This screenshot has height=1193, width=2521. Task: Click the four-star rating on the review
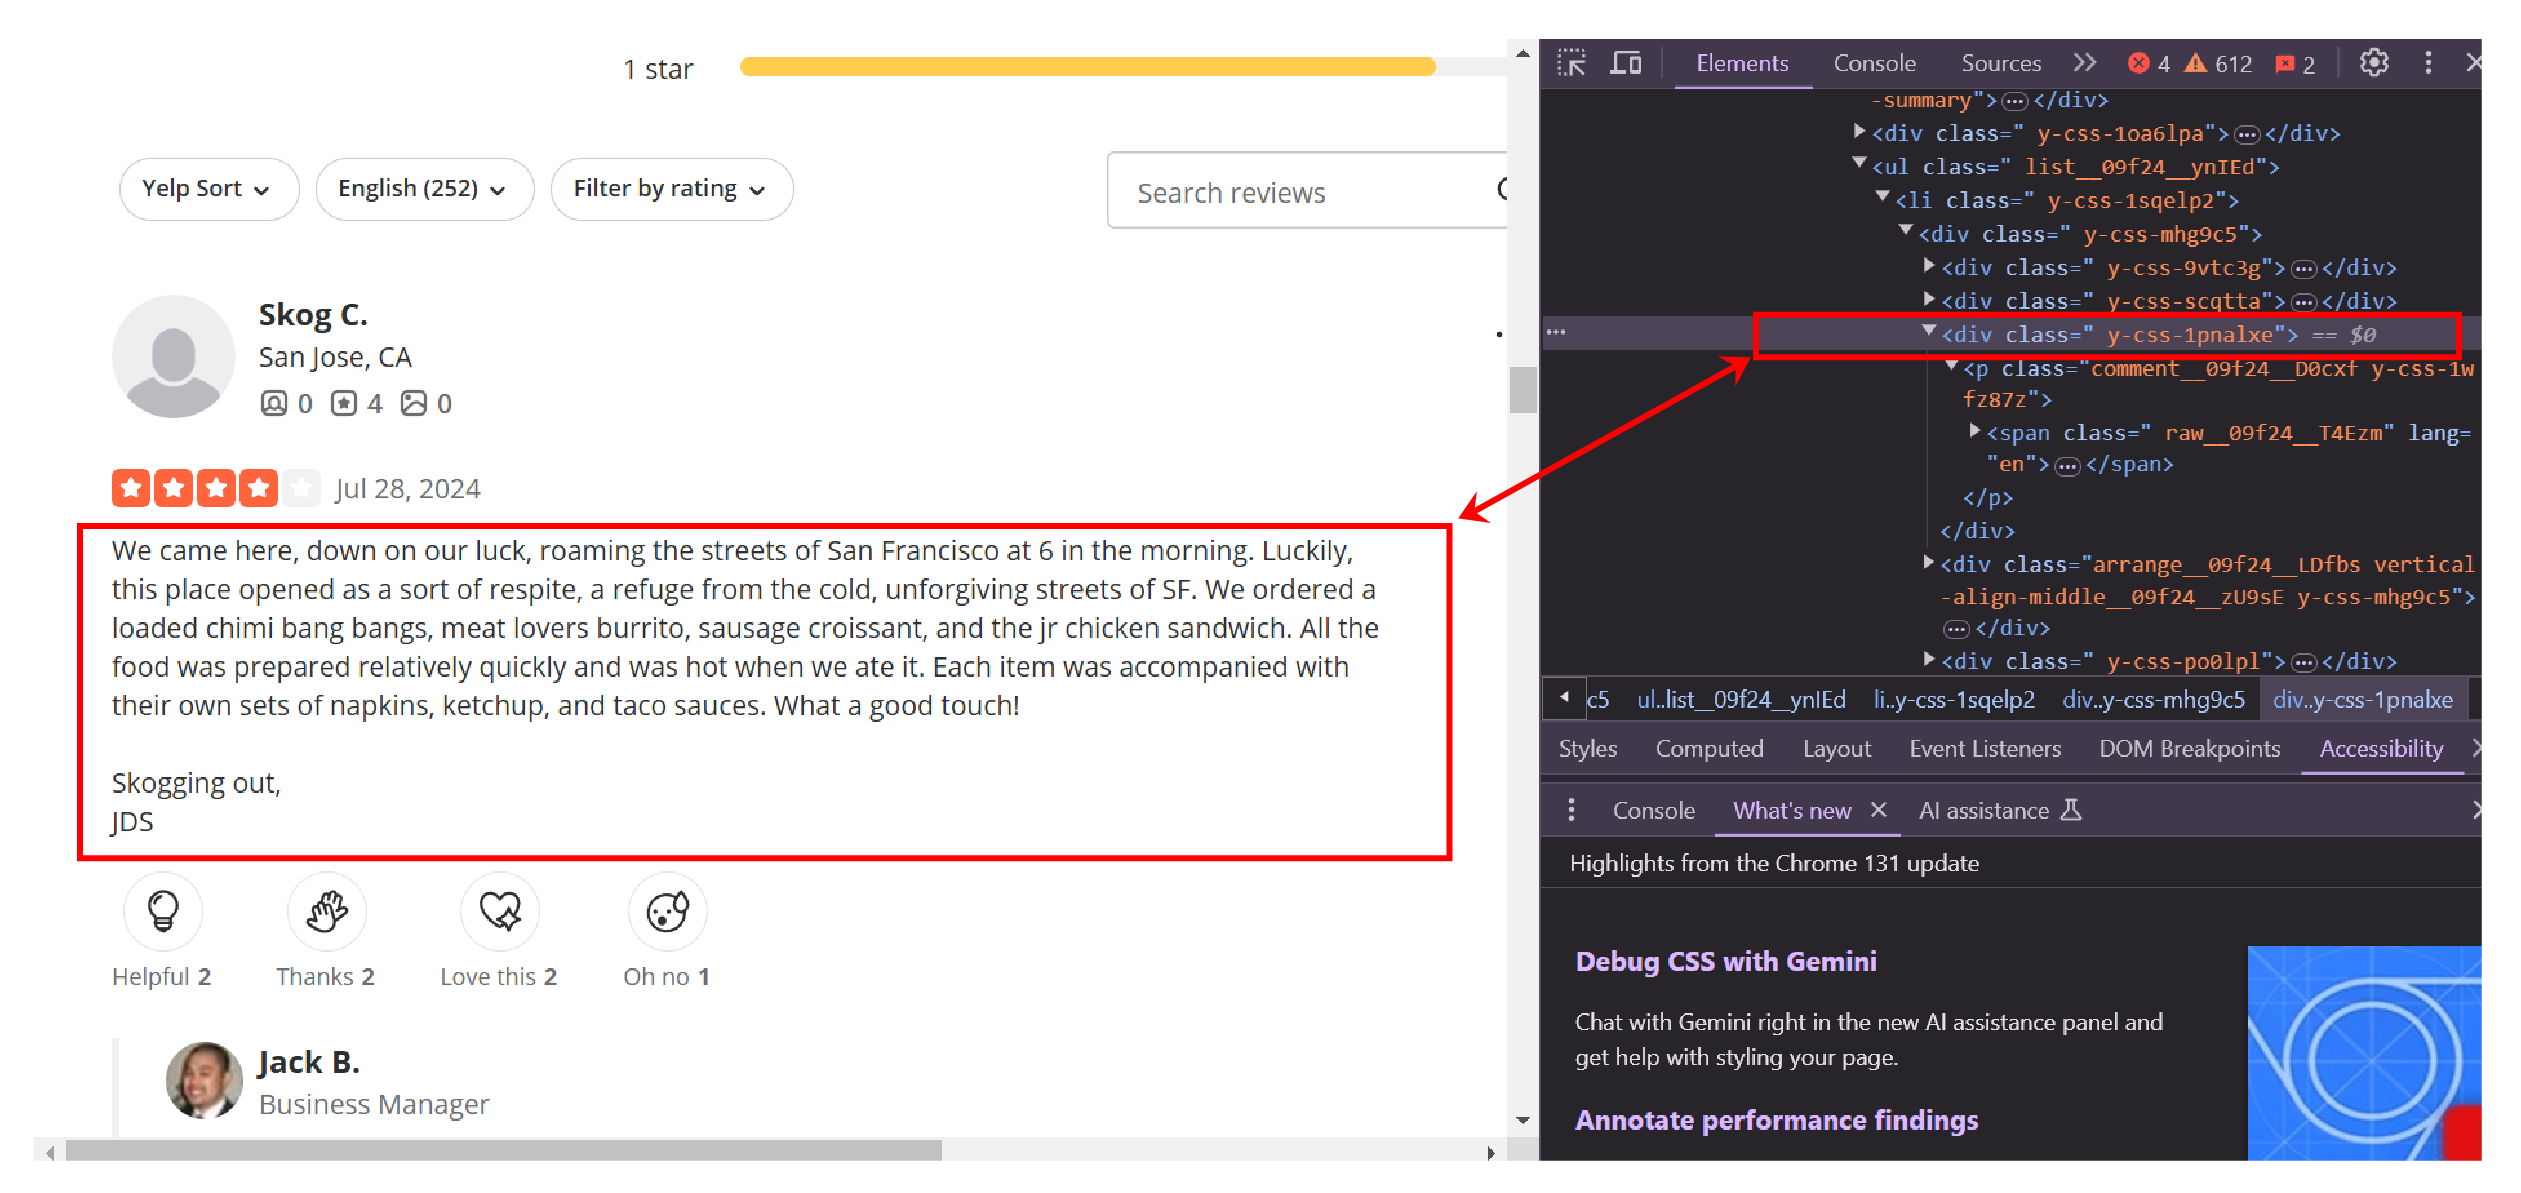pyautogui.click(x=216, y=488)
